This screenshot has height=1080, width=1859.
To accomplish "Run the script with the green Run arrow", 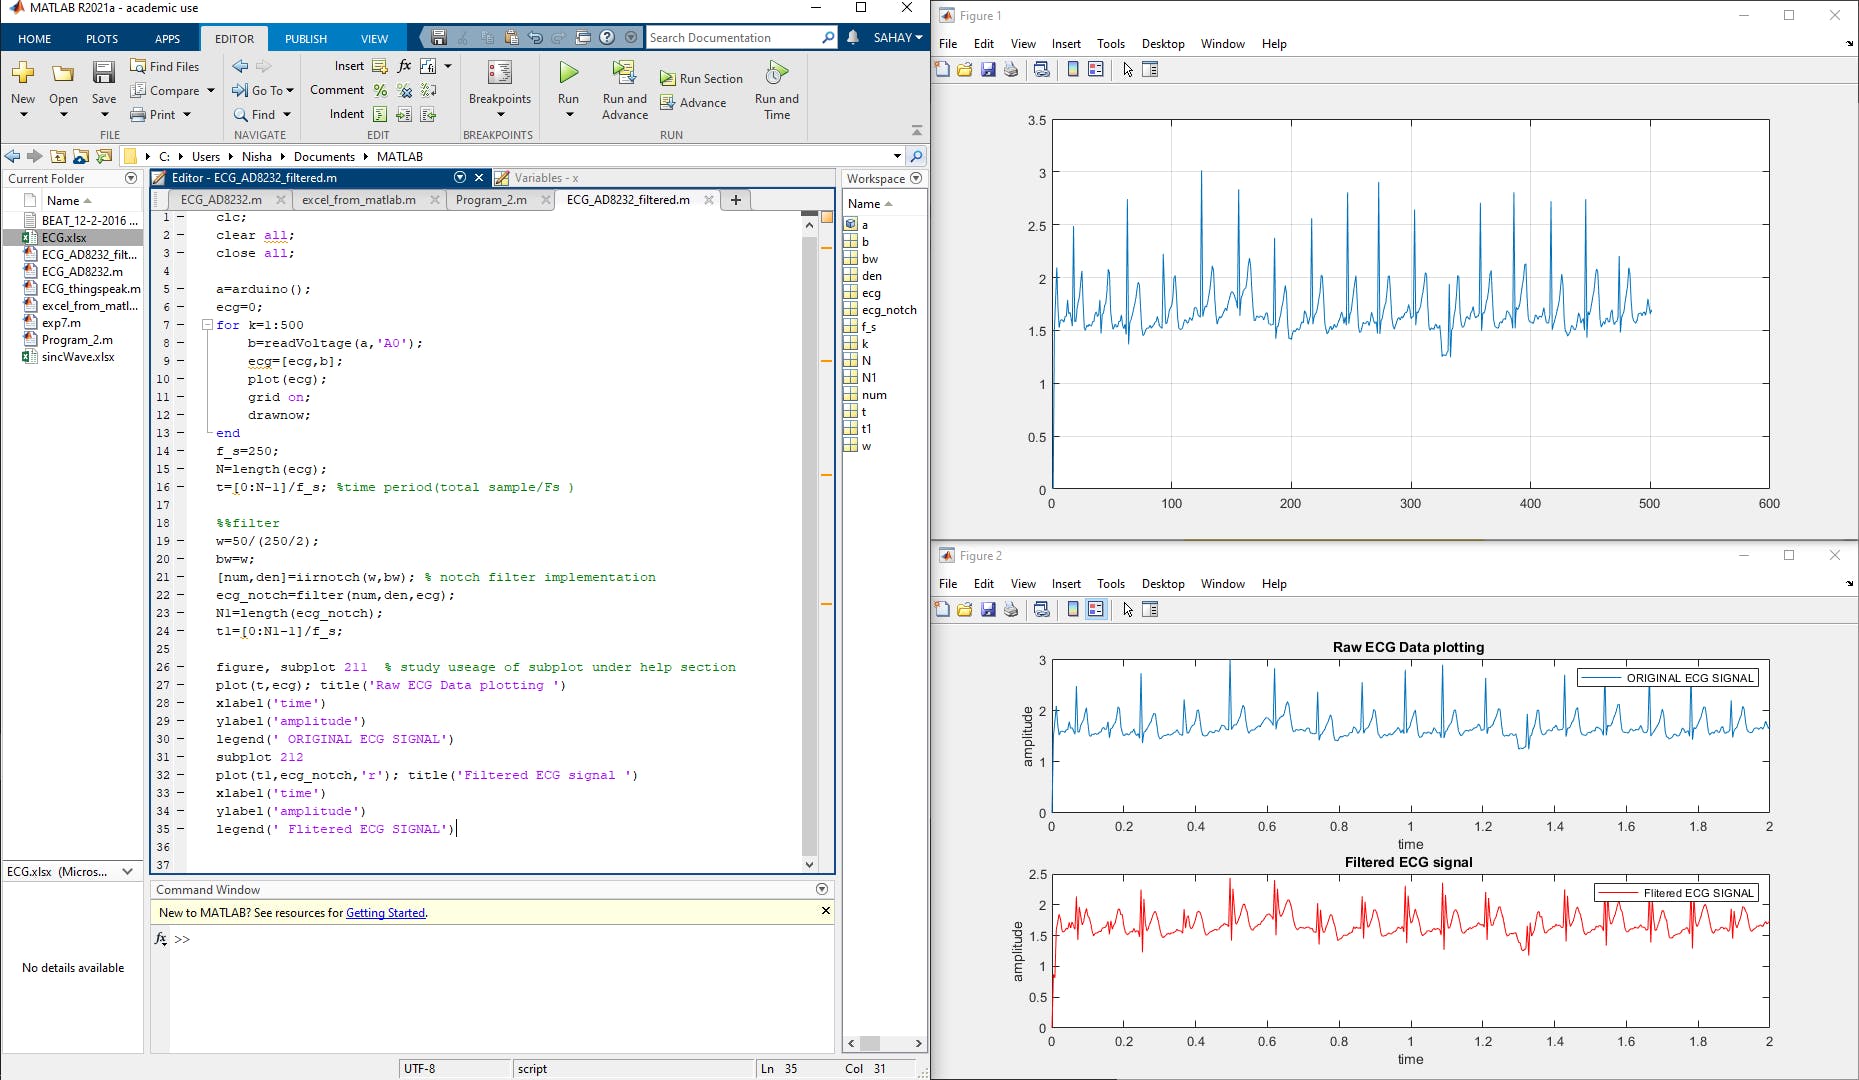I will point(568,72).
